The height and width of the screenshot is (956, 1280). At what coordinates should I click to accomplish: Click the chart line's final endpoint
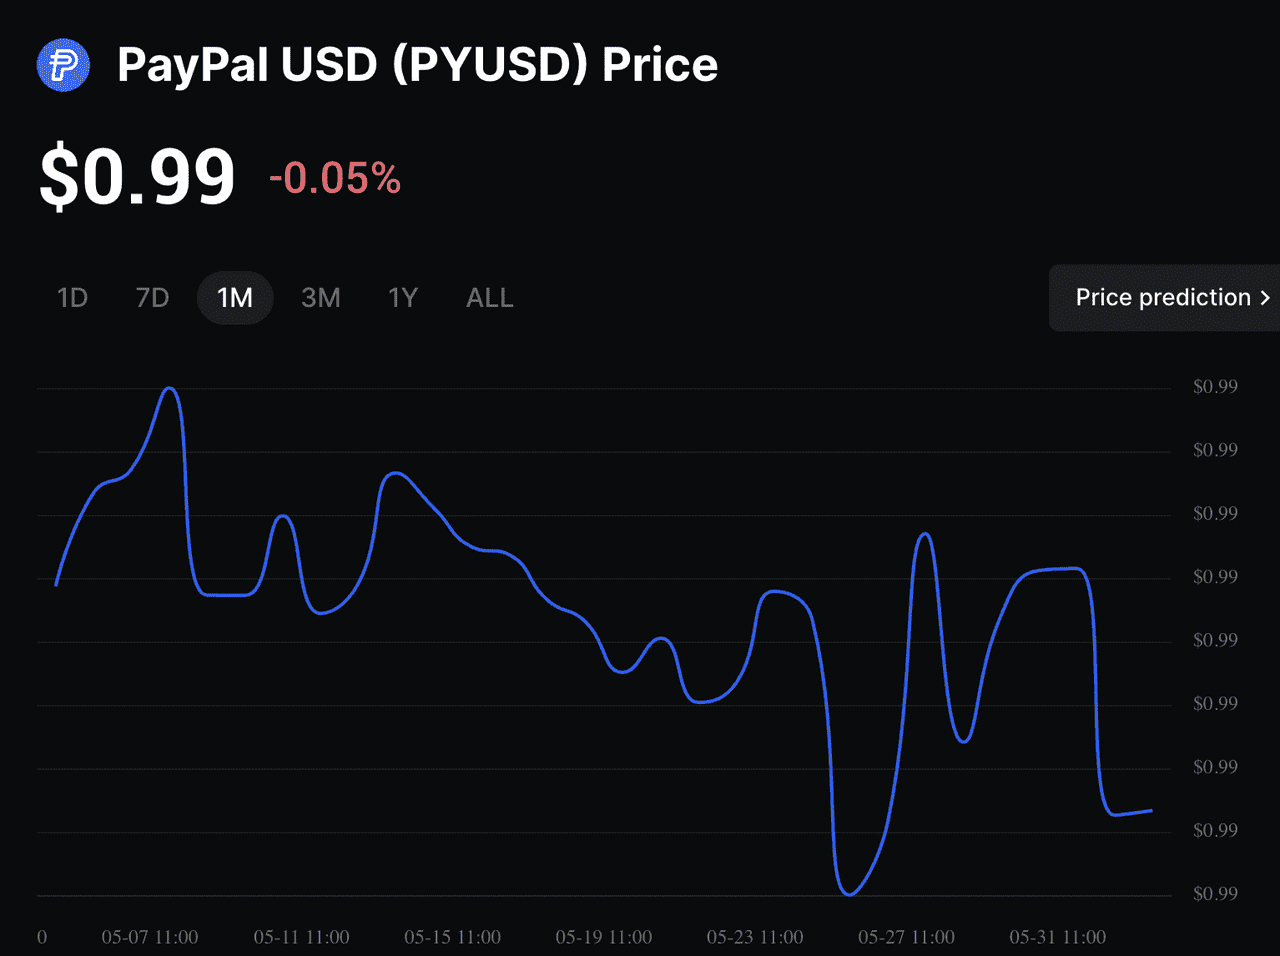pos(1151,811)
